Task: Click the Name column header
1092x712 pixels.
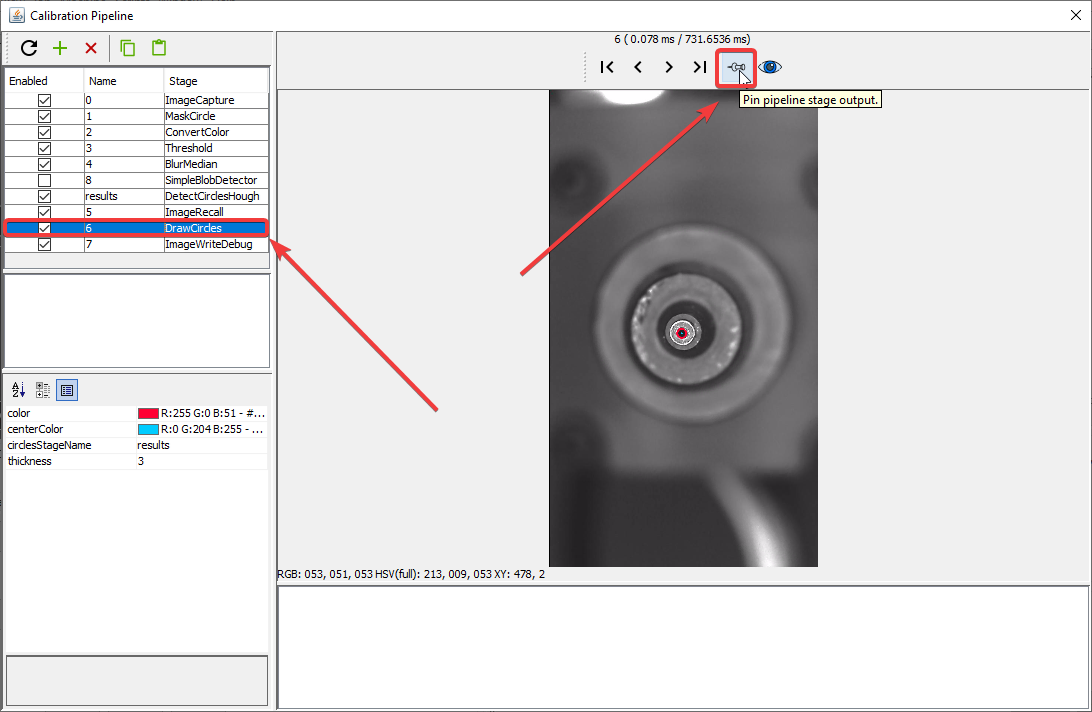Action: click(x=124, y=81)
